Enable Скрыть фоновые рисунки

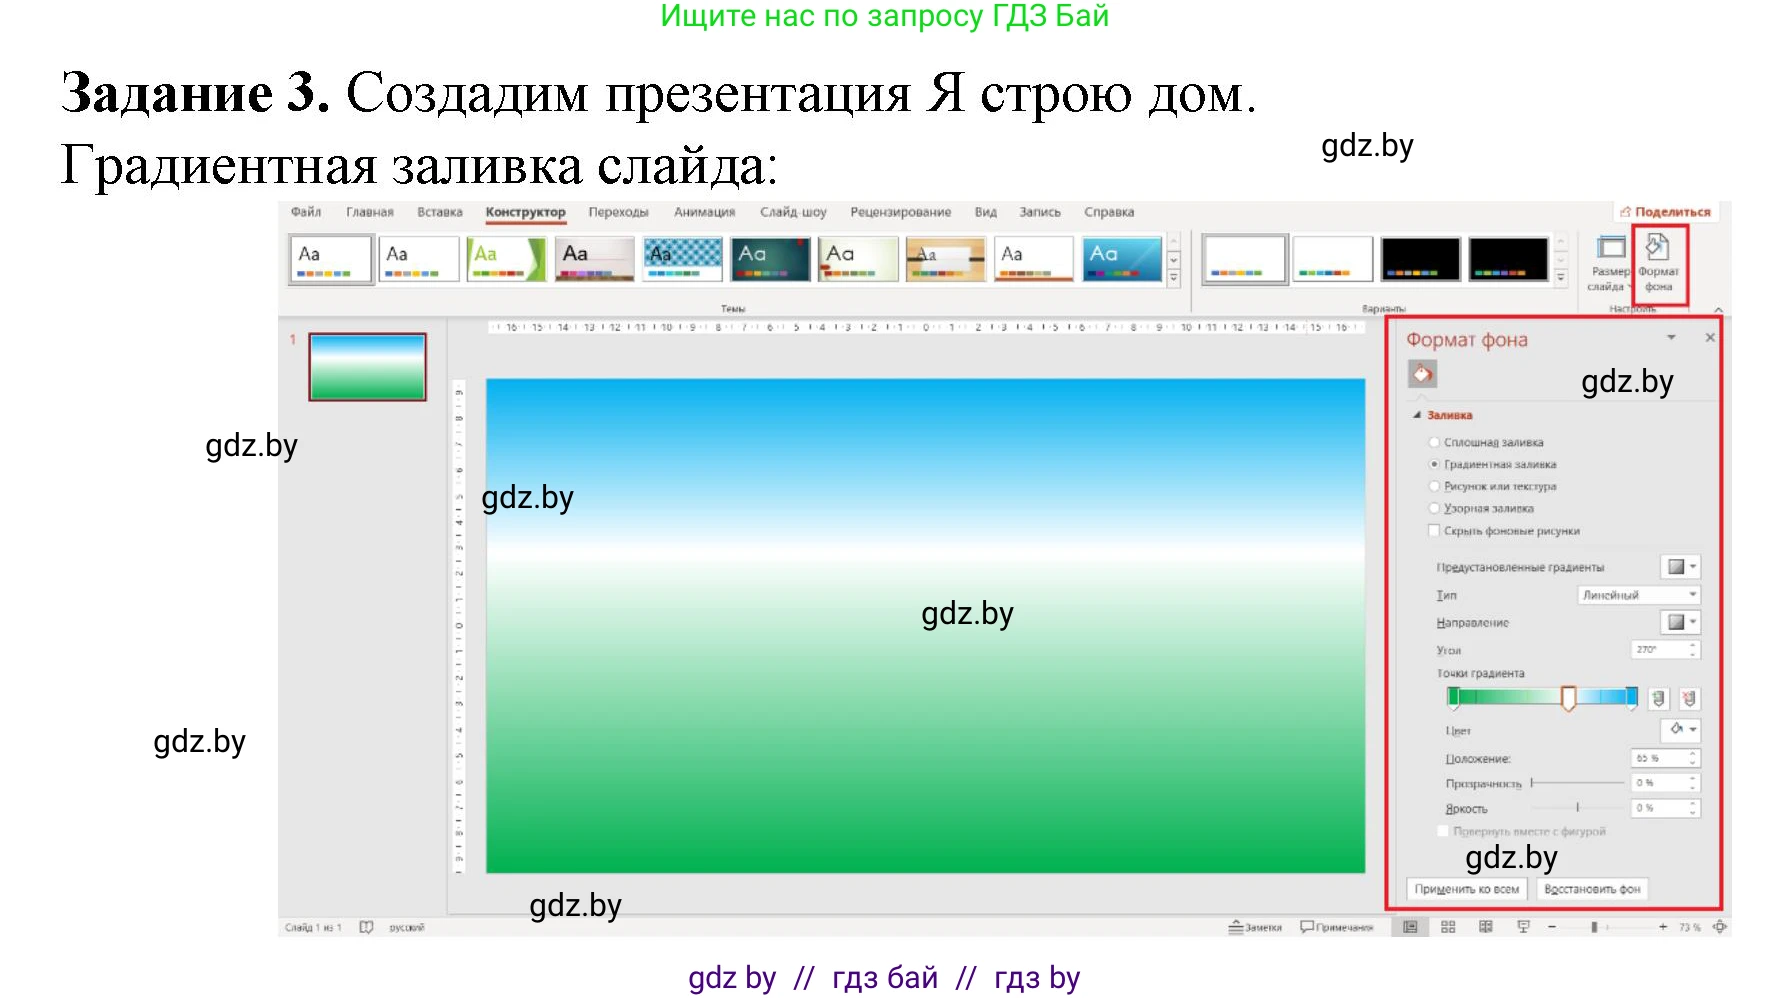pyautogui.click(x=1435, y=530)
